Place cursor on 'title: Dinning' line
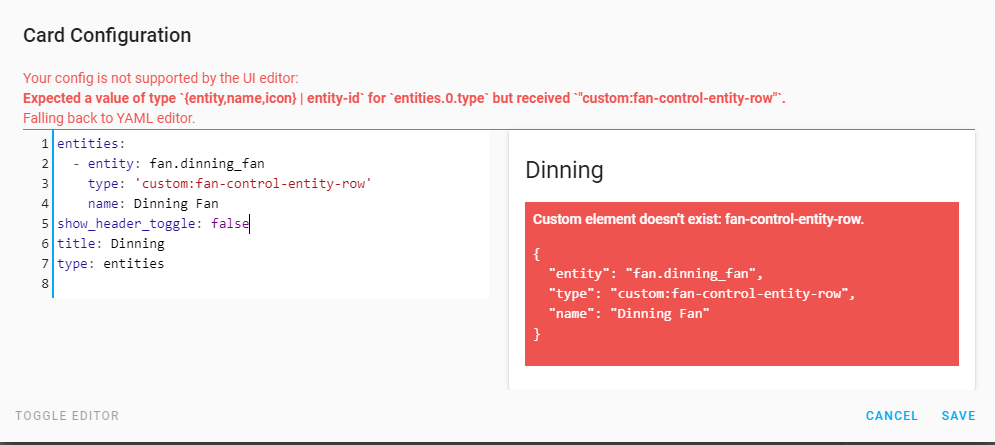995x445 pixels. coord(111,244)
